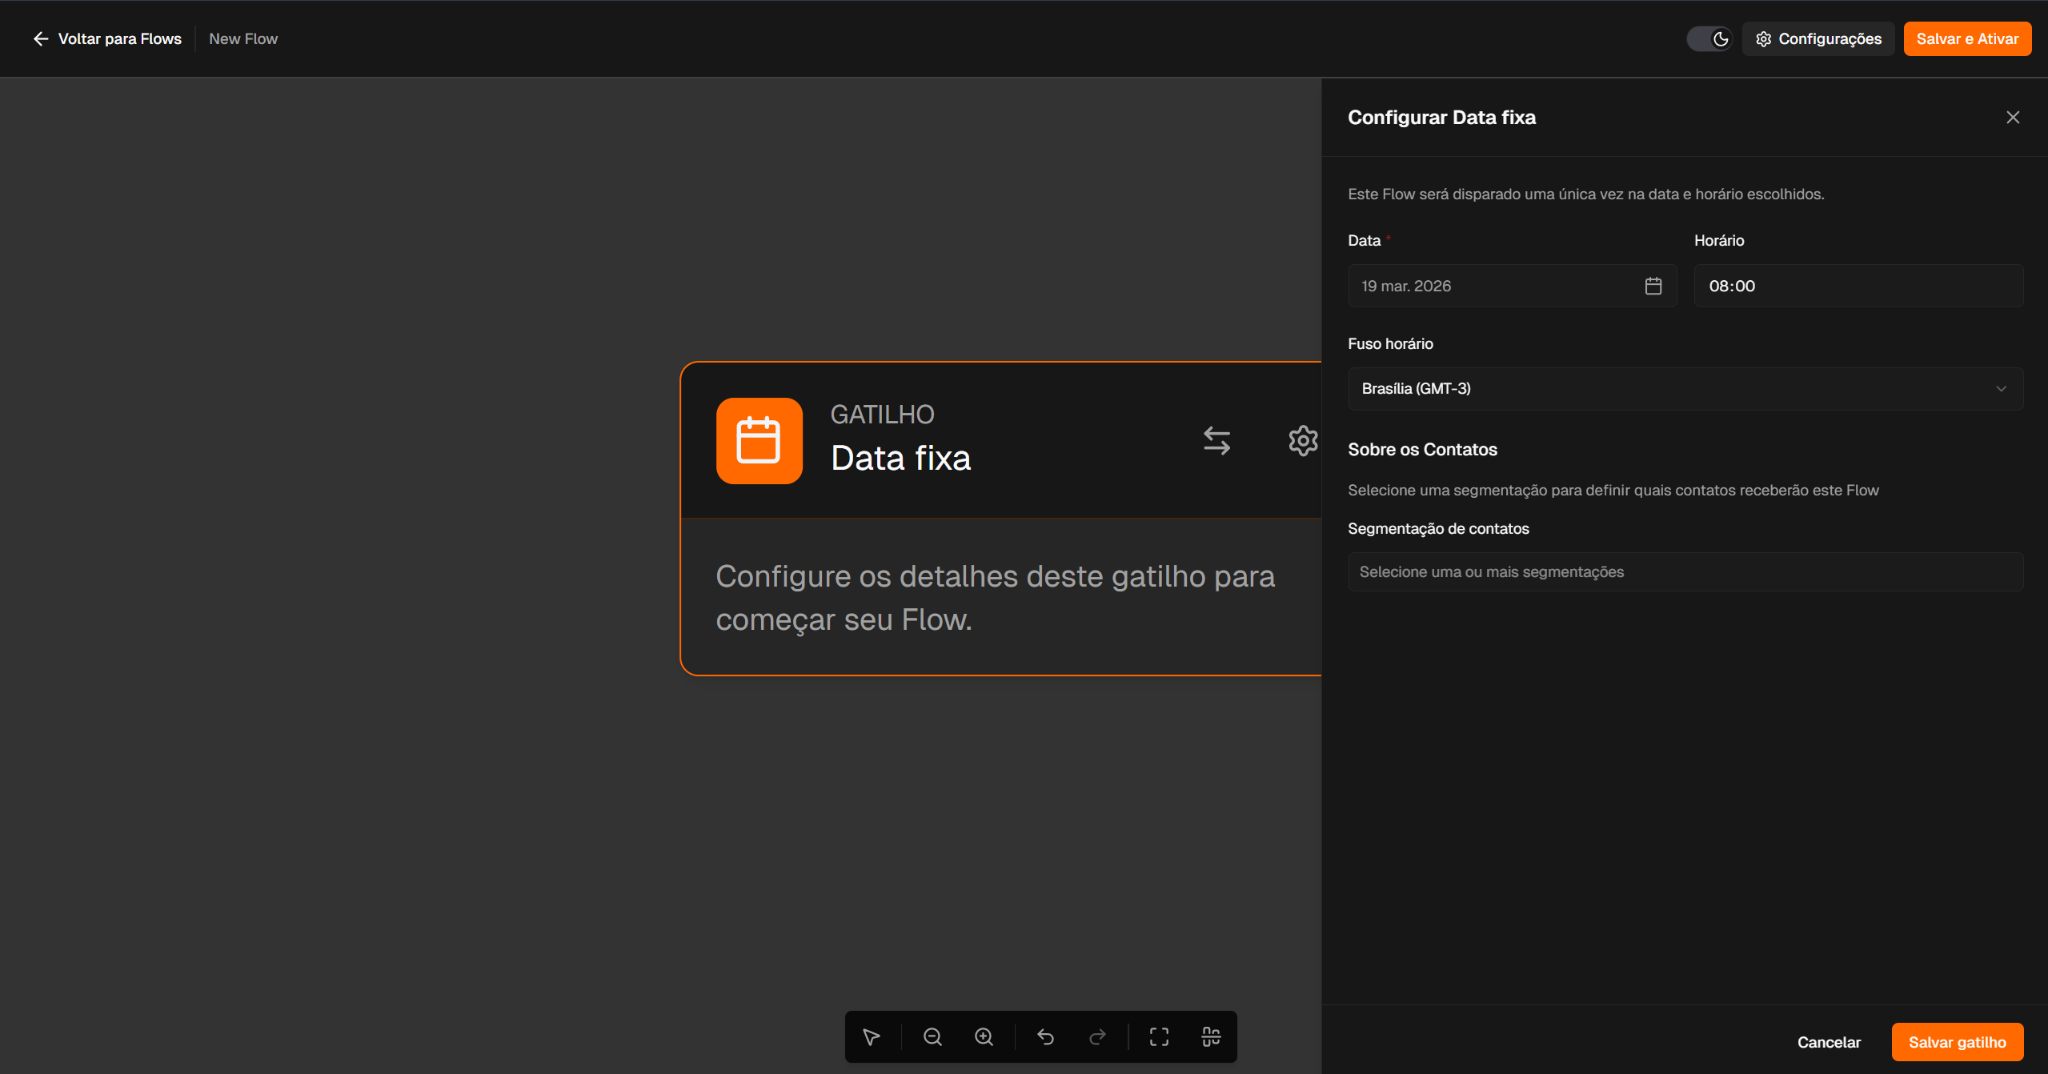Redo canvas action
This screenshot has width=2048, height=1074.
[x=1097, y=1037]
